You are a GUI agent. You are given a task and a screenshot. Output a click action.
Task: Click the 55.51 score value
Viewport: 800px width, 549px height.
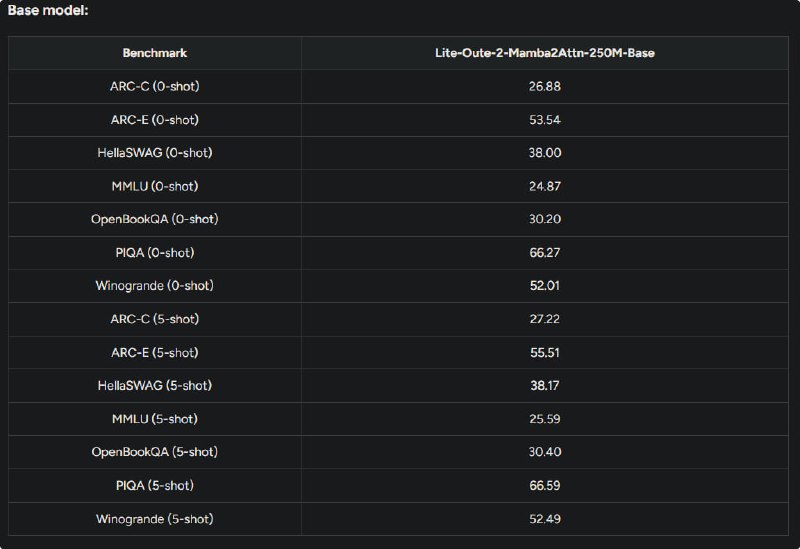click(544, 353)
